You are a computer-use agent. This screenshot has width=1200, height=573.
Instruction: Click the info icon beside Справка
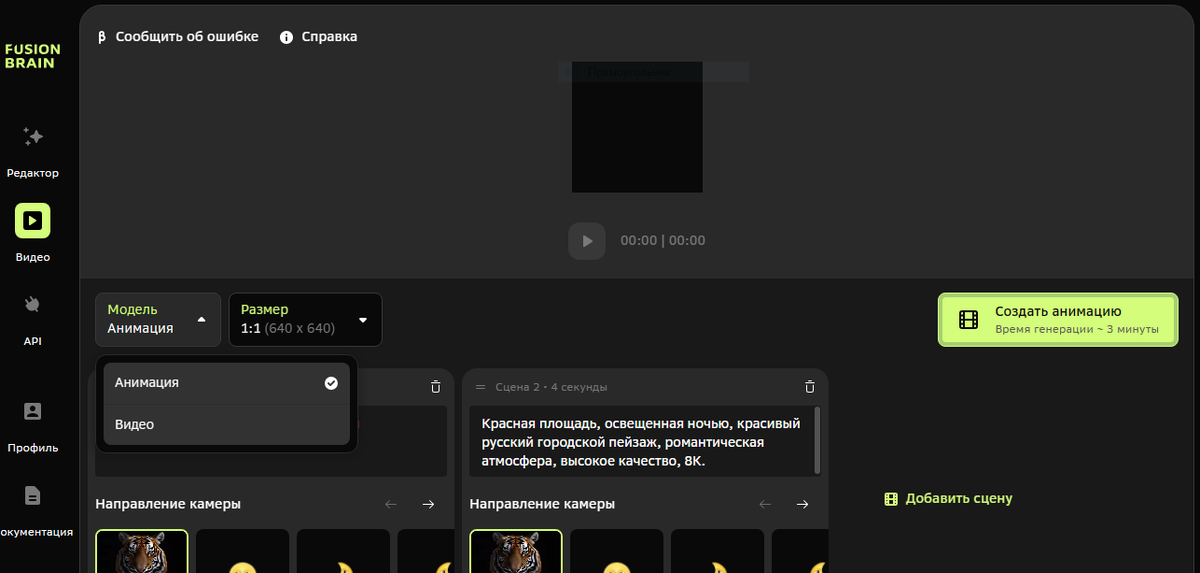tap(287, 37)
